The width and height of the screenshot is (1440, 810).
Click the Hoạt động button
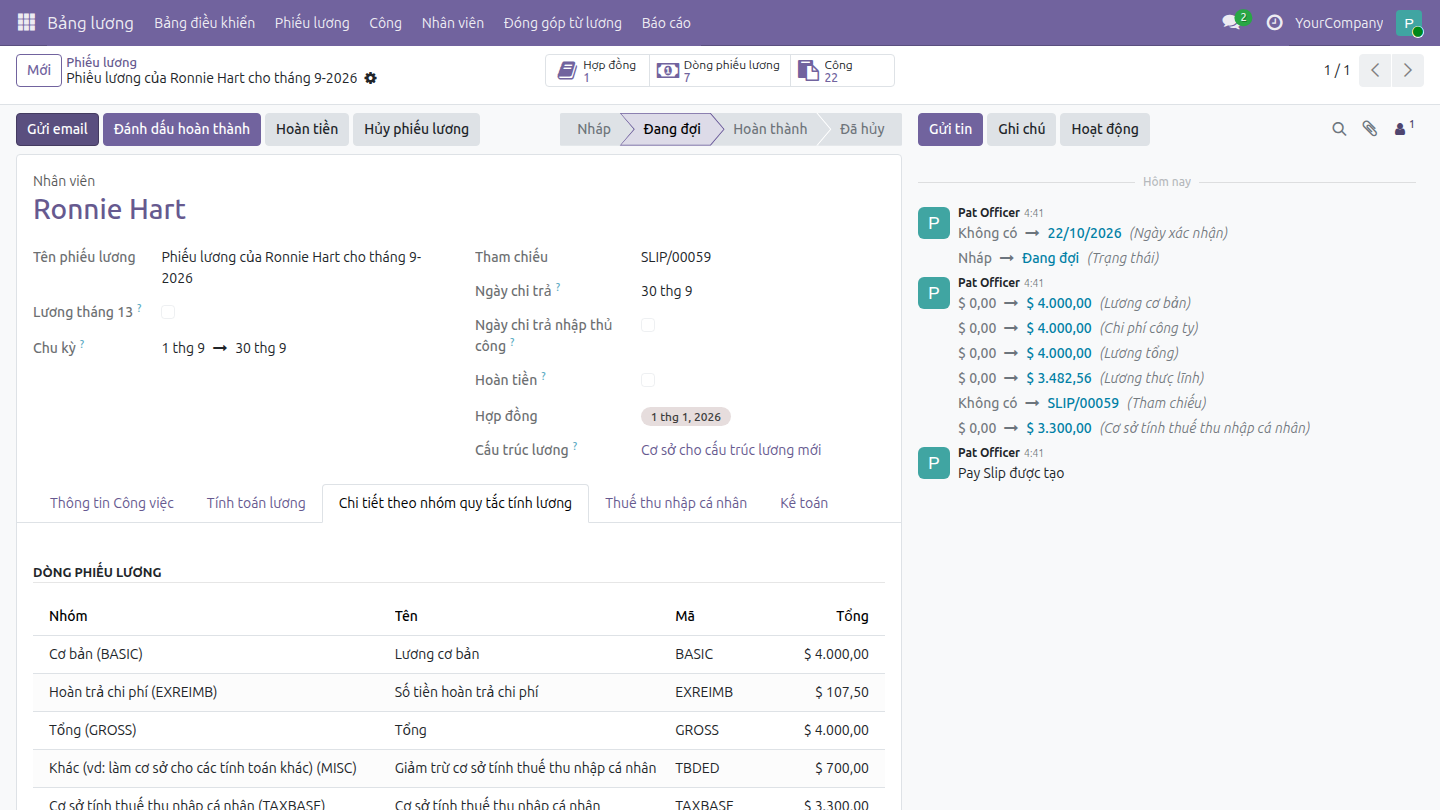(x=1105, y=129)
